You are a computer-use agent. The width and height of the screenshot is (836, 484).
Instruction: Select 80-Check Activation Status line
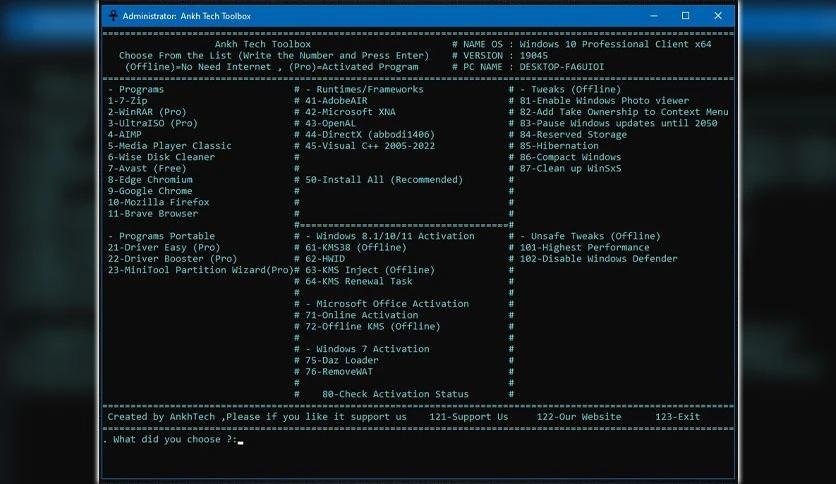tap(395, 394)
